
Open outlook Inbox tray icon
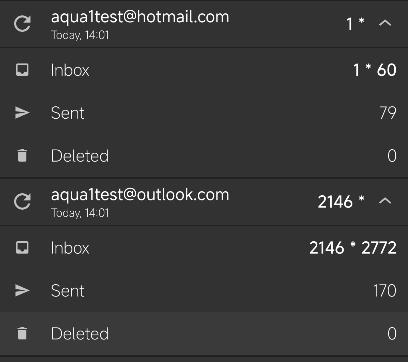click(x=22, y=248)
